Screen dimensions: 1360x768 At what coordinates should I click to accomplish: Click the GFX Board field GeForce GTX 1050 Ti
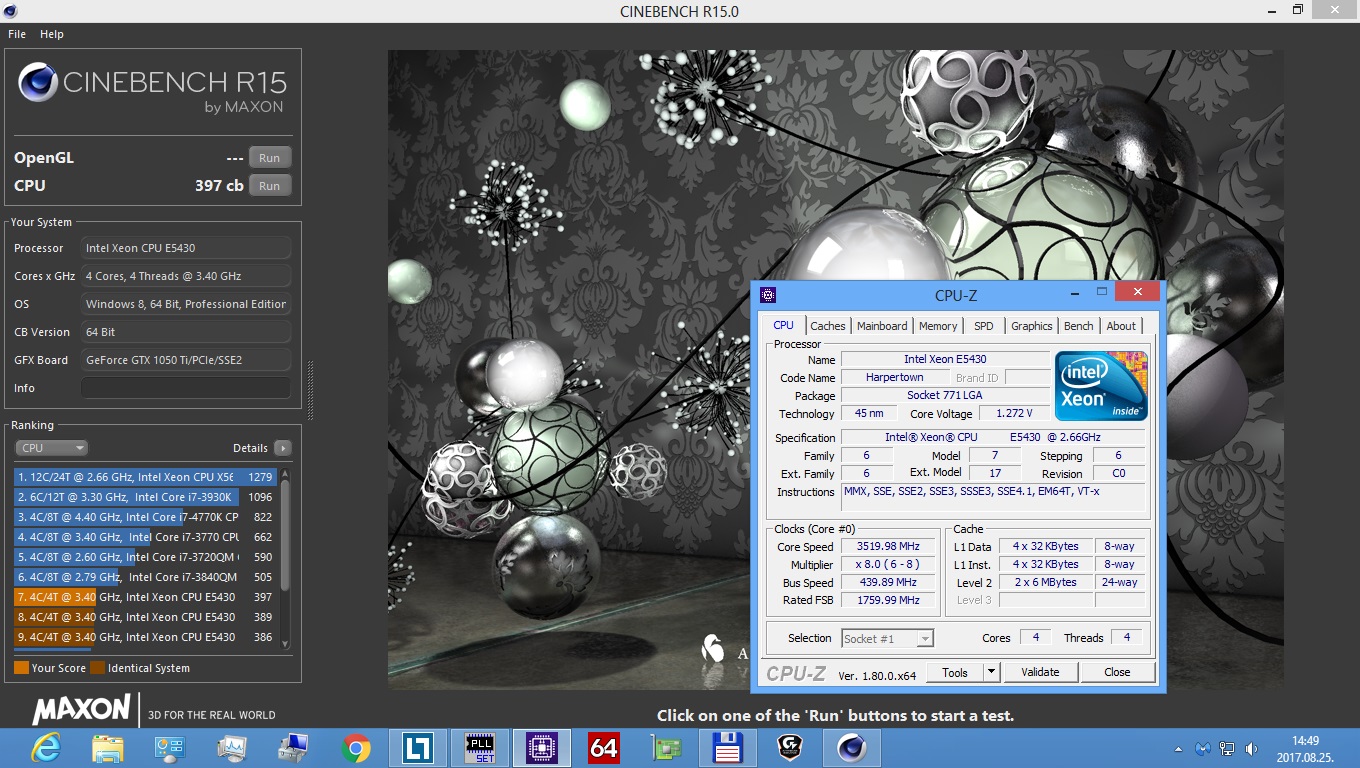(x=186, y=360)
